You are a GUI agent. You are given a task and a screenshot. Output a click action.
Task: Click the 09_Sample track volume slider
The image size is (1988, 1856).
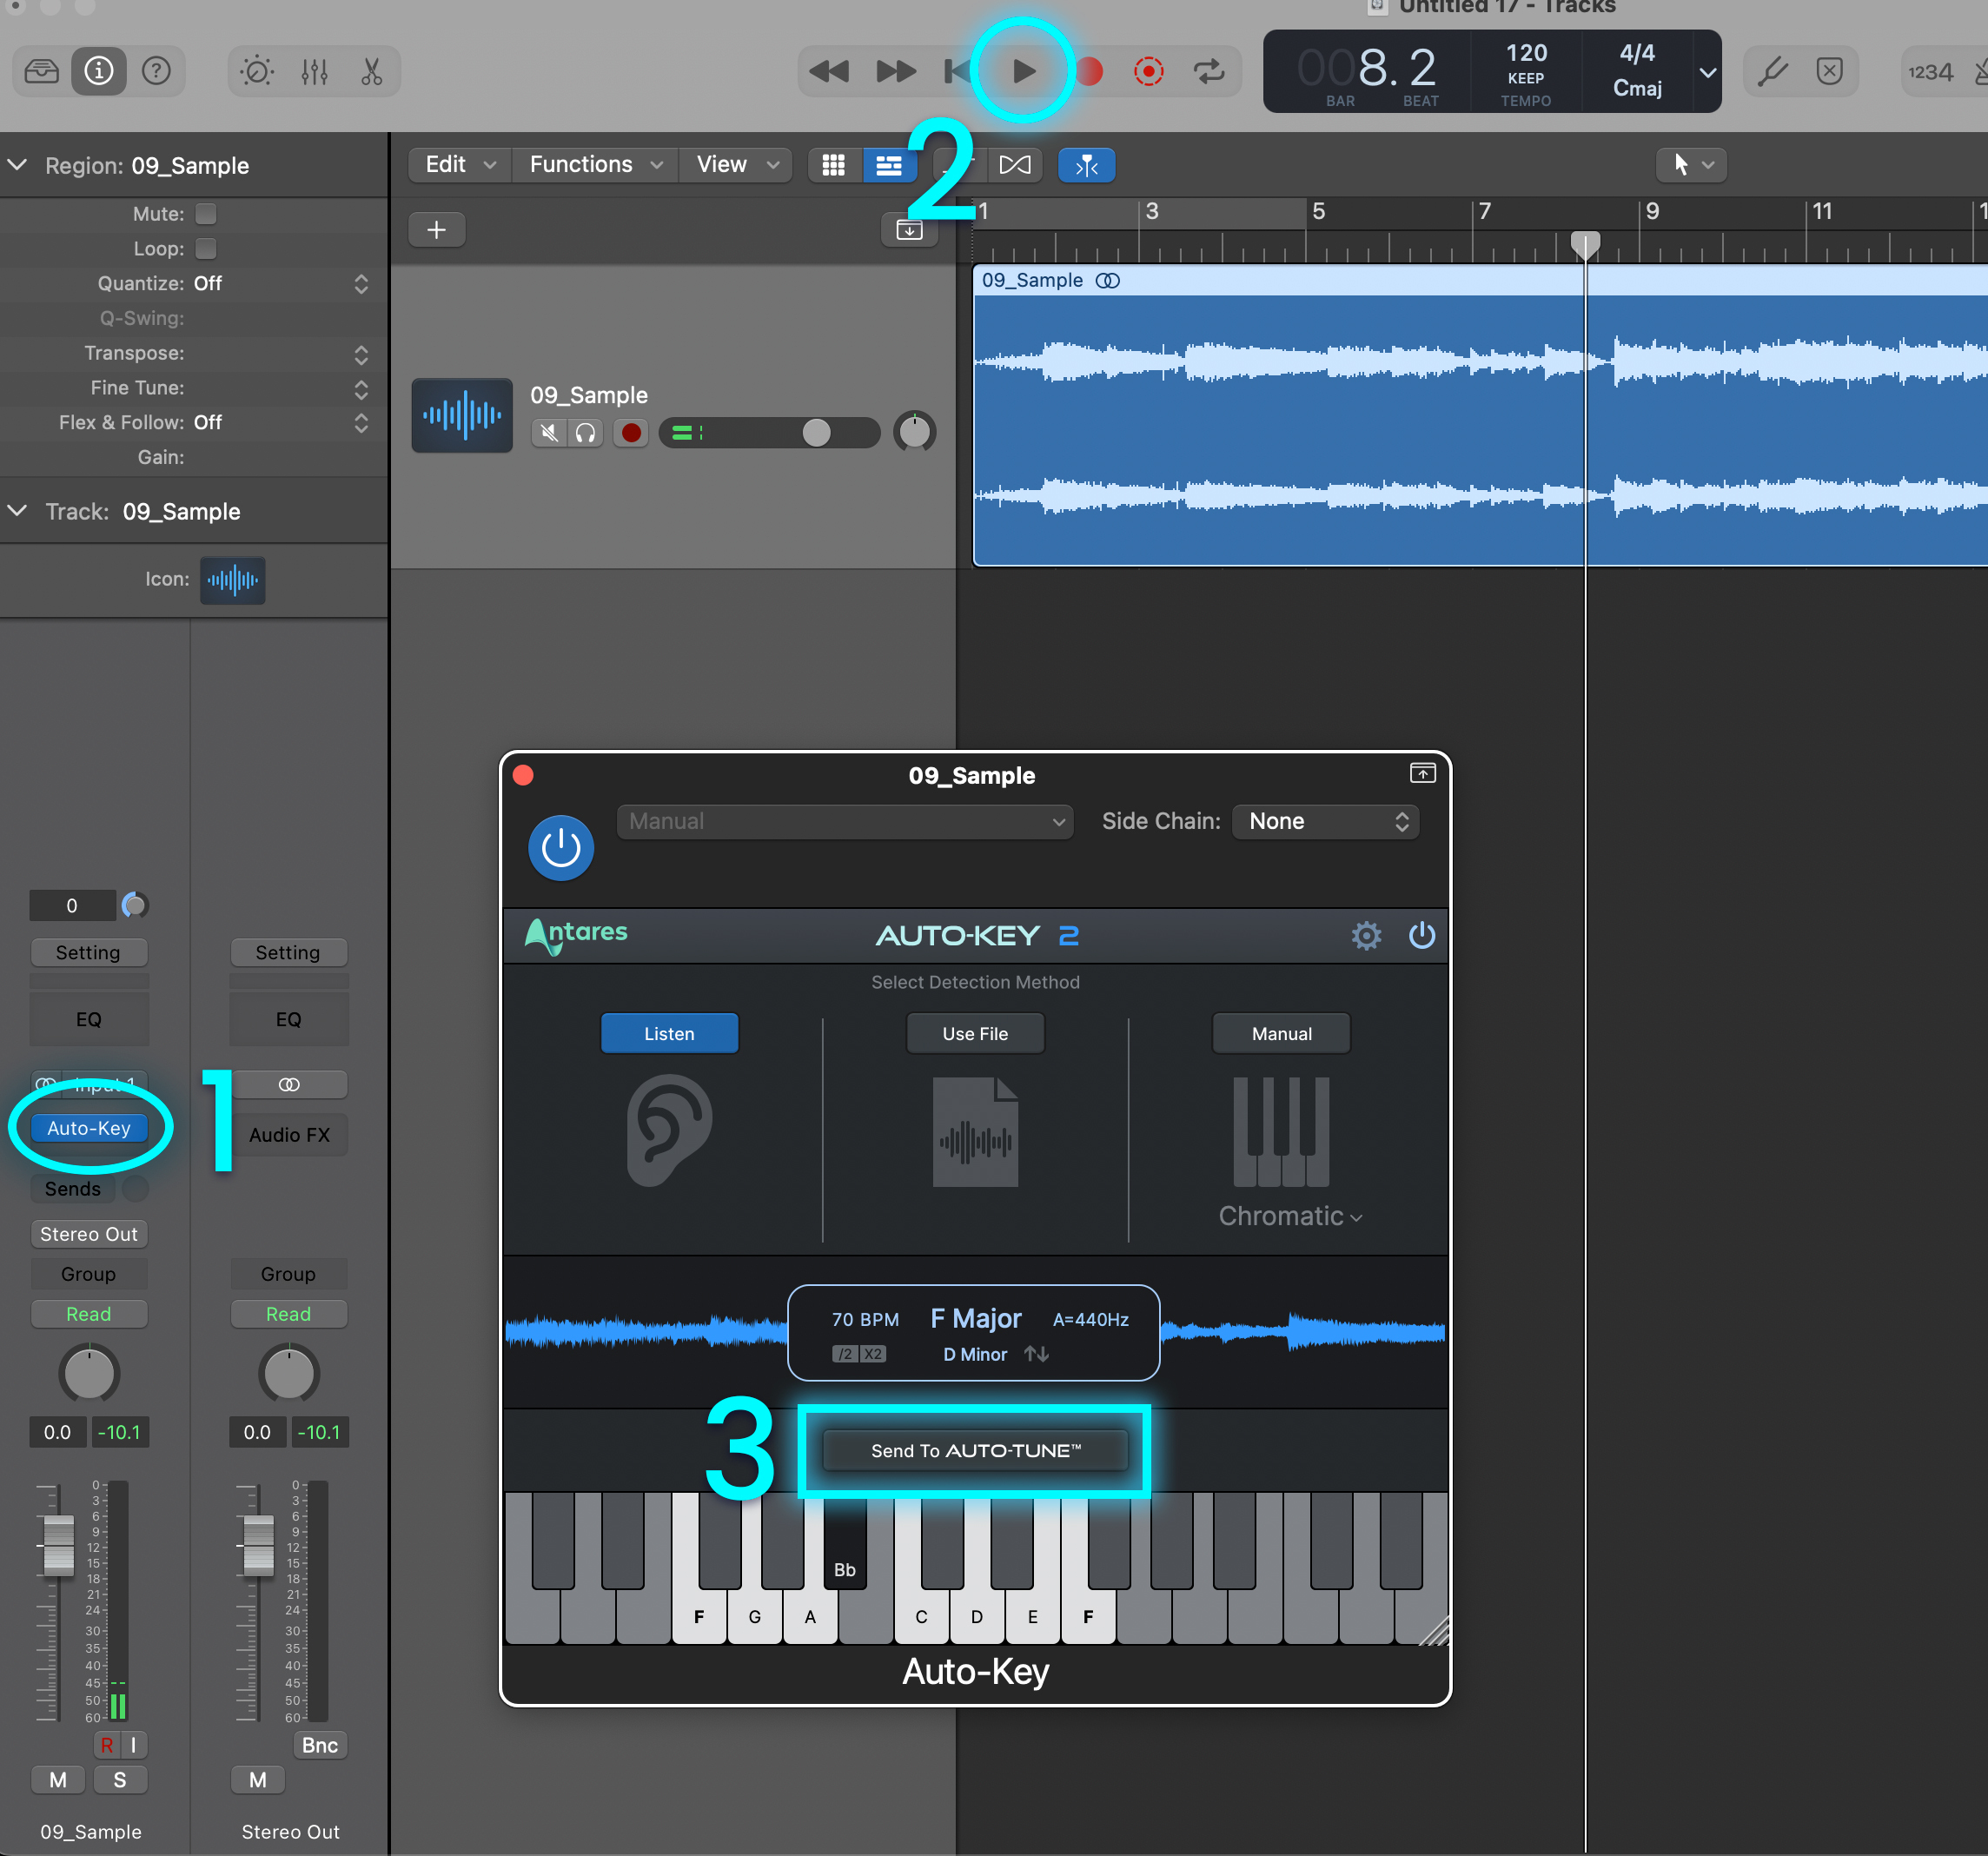(x=816, y=432)
